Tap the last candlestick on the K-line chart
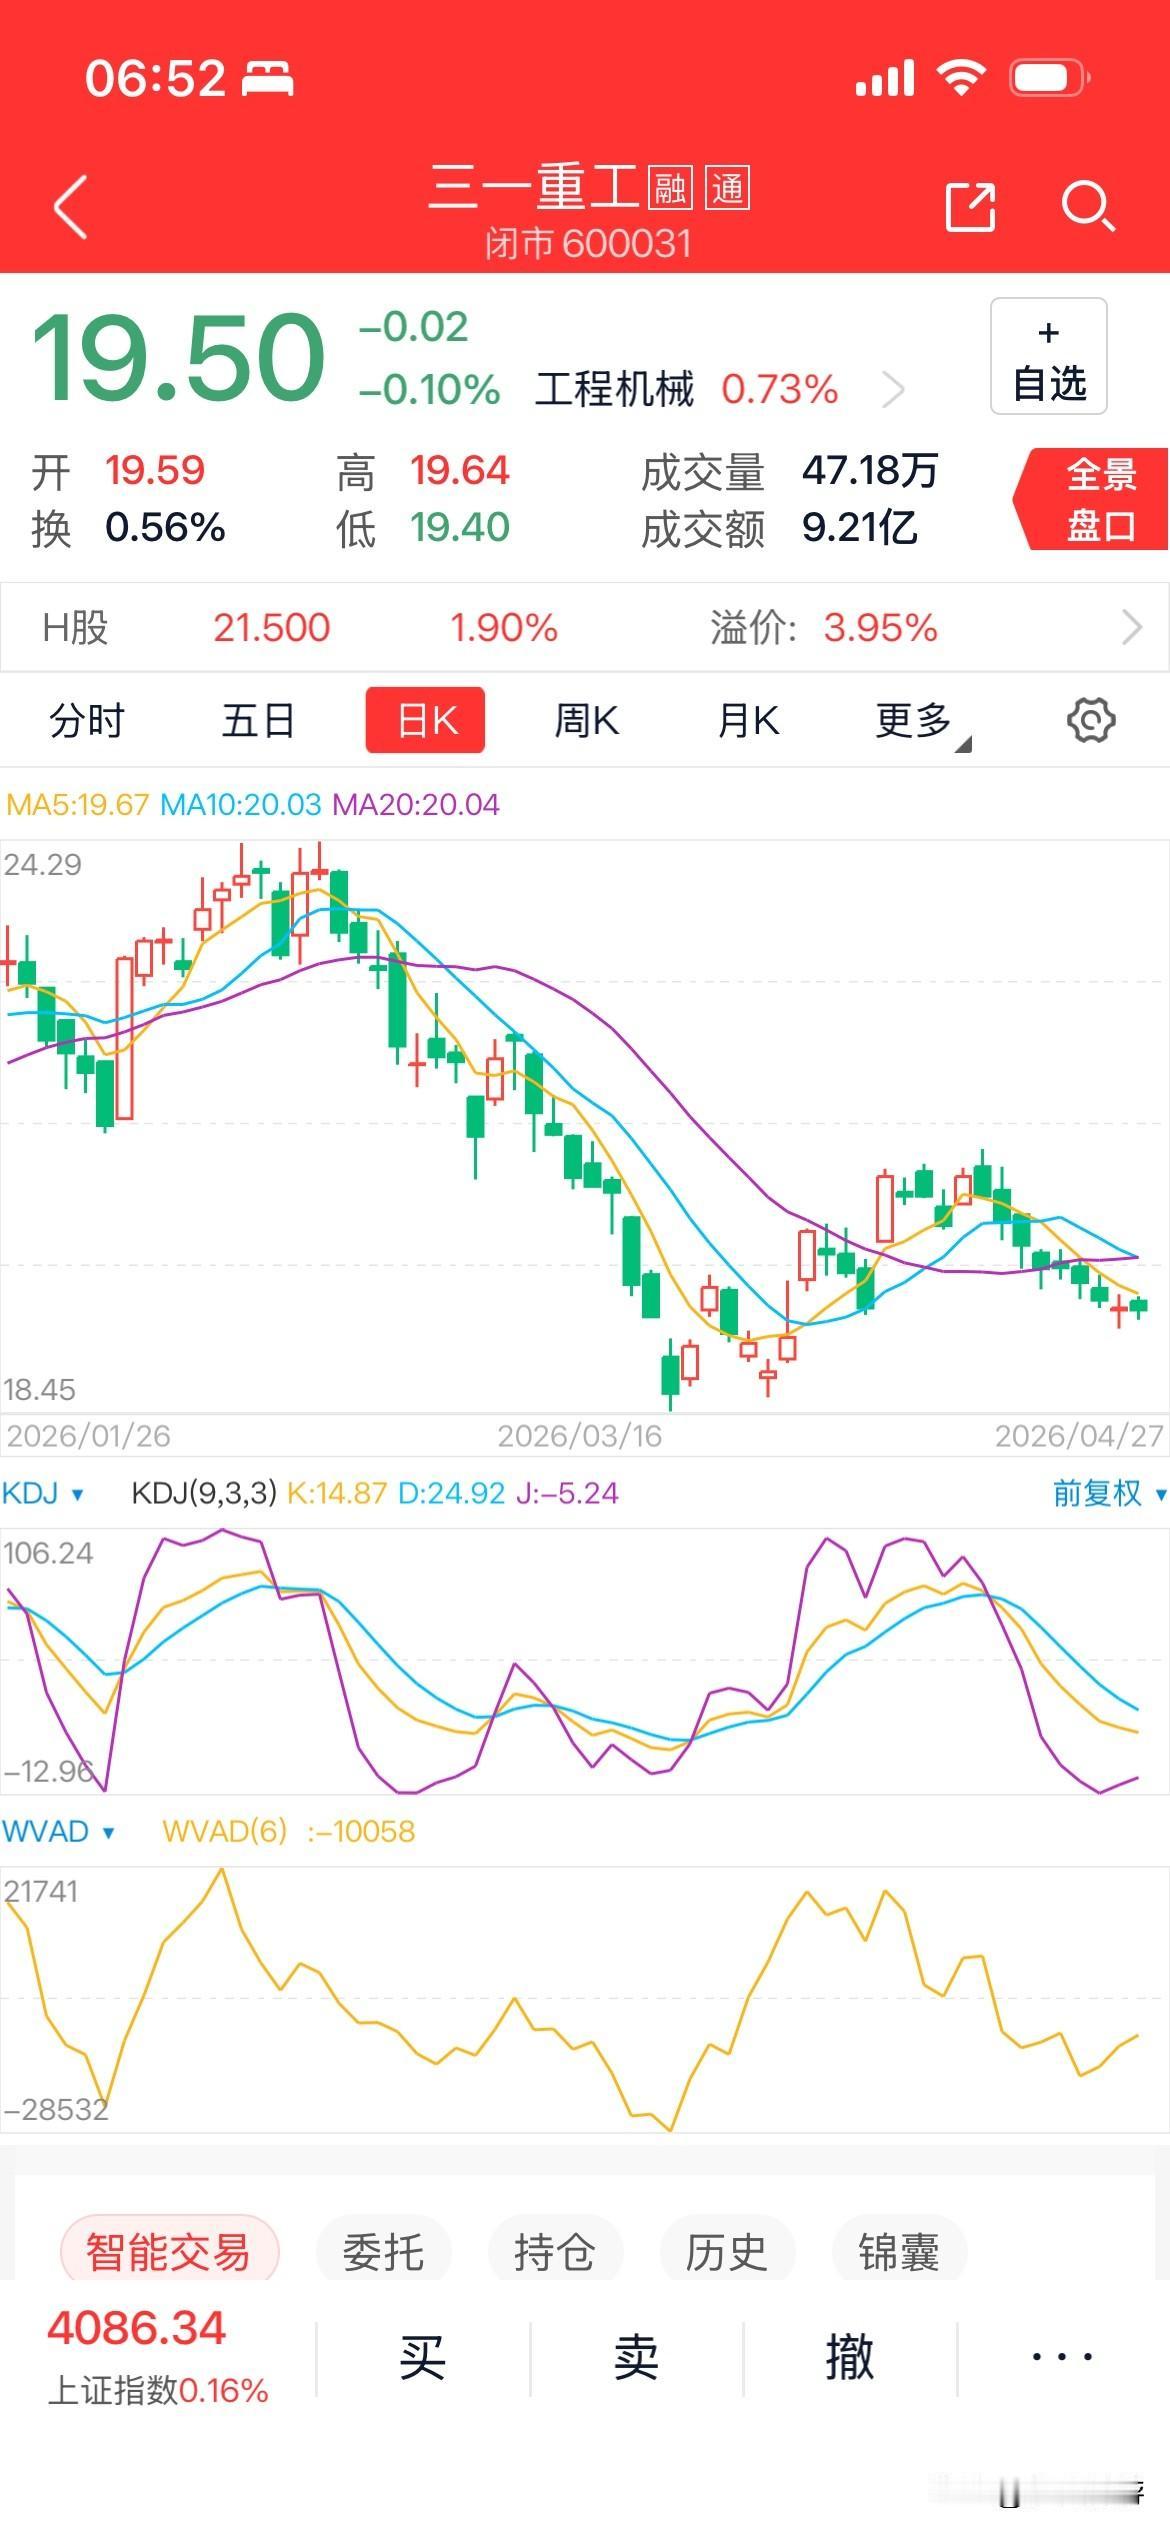The image size is (1170, 2532). pyautogui.click(x=1138, y=1305)
